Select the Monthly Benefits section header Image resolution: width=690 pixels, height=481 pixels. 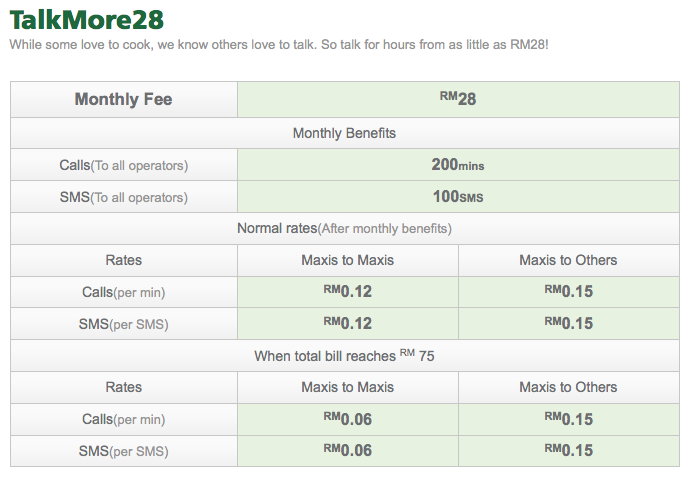tap(345, 133)
